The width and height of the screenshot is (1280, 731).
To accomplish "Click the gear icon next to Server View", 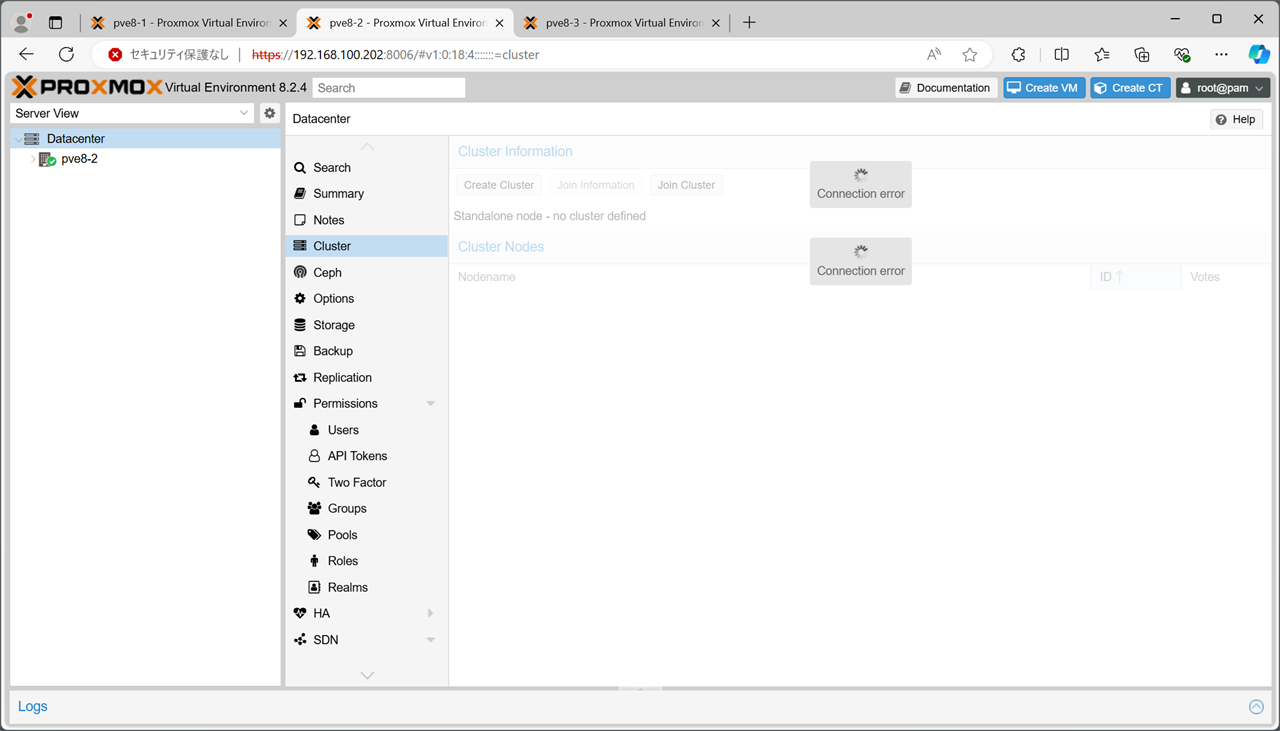I will coord(269,113).
